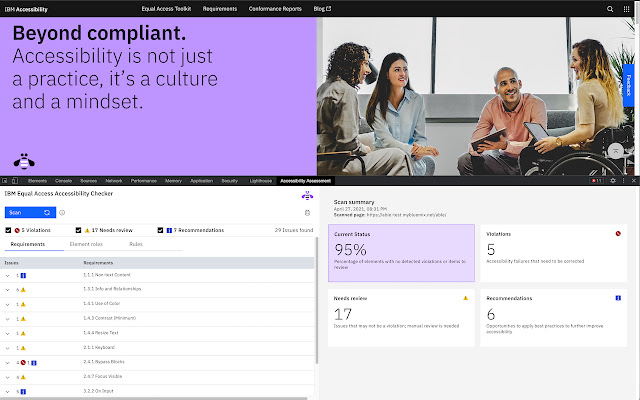This screenshot has height=400, width=640.
Task: Toggle the 7 Recommendations checkbox
Action: pyautogui.click(x=161, y=230)
